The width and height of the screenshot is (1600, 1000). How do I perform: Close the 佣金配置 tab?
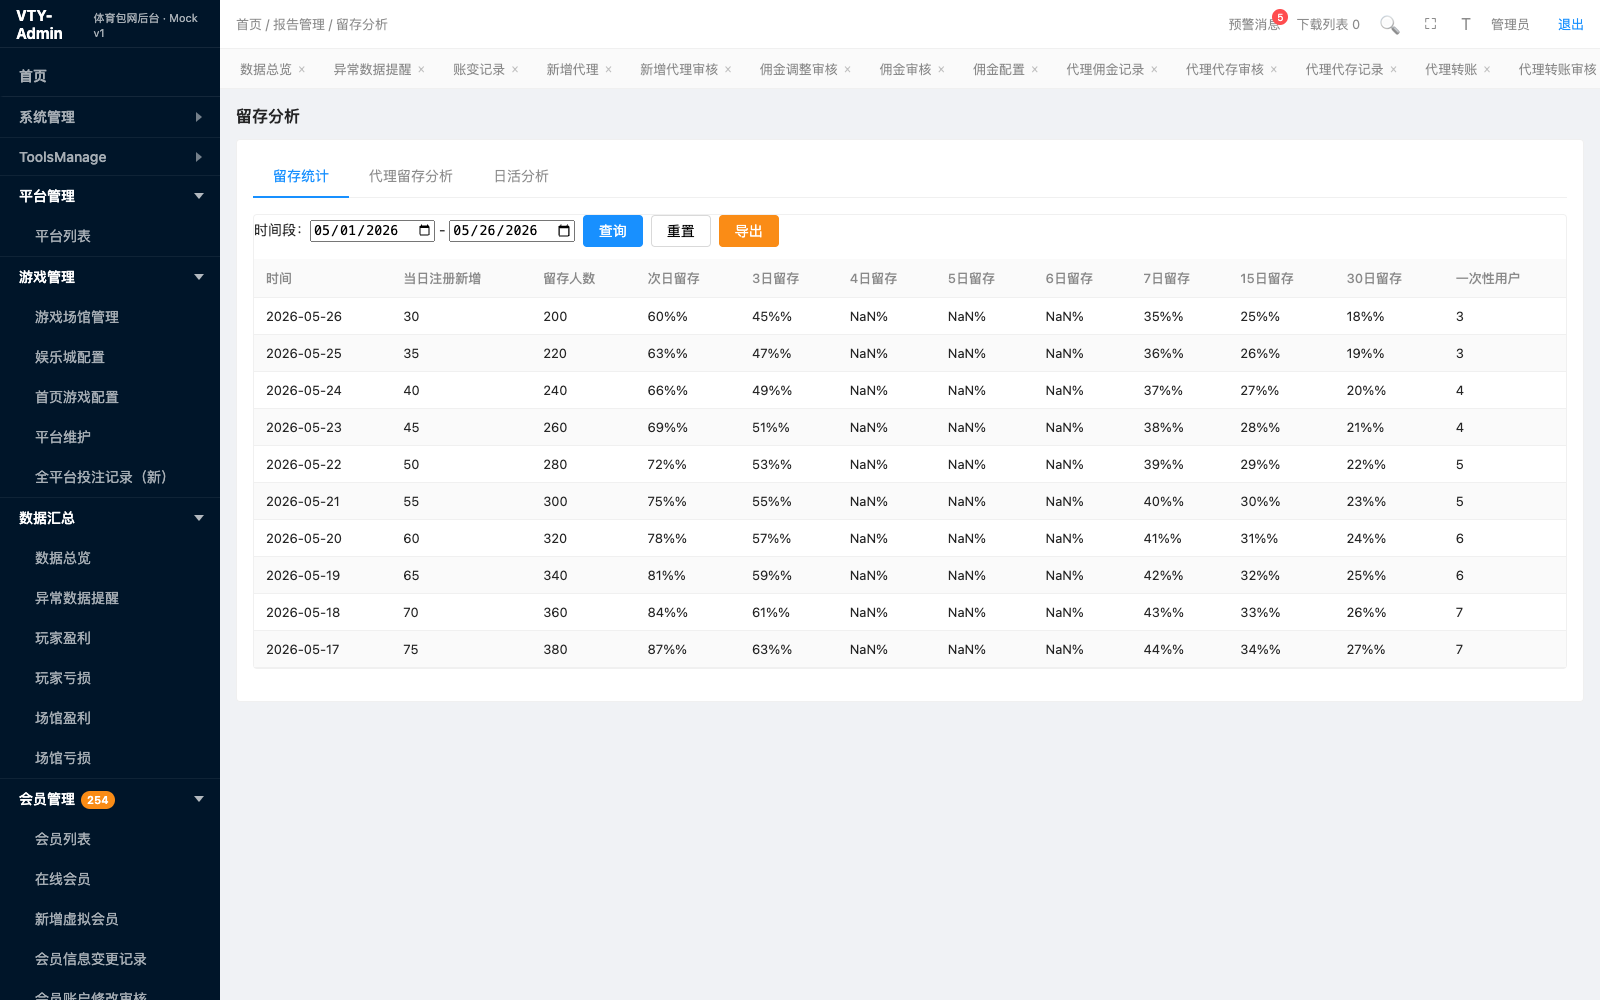(x=1035, y=70)
